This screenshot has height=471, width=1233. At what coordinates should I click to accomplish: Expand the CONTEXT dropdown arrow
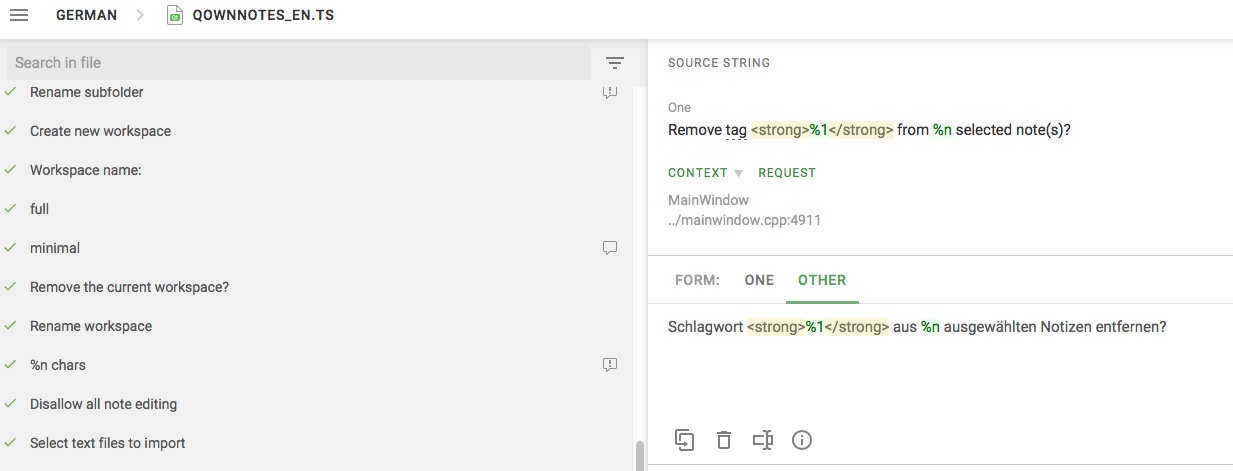tap(738, 173)
